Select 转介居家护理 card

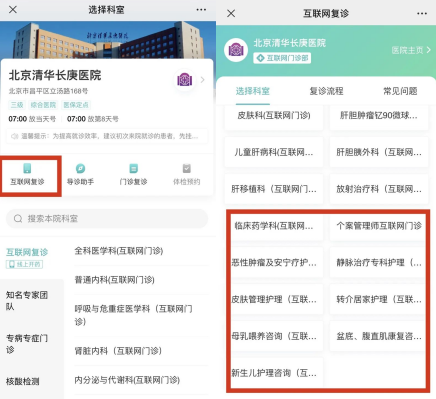point(378,299)
